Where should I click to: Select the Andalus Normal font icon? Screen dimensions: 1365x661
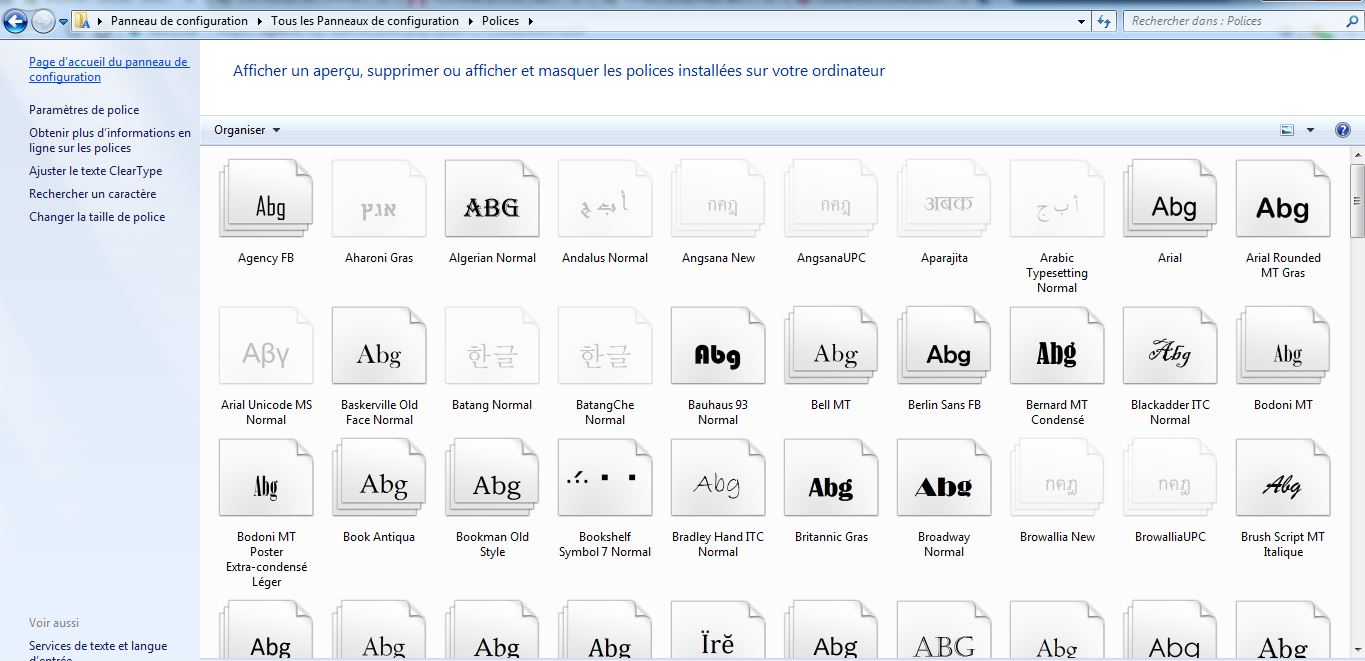[605, 199]
